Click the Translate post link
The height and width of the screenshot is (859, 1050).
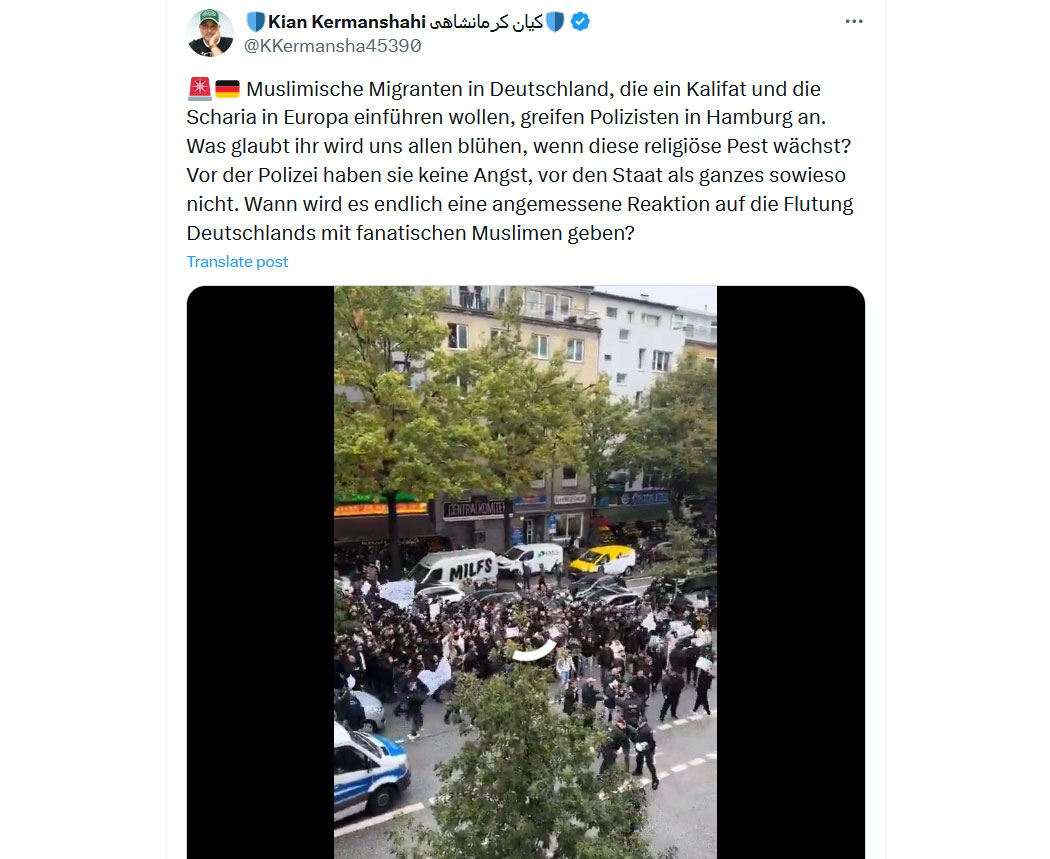(x=237, y=262)
